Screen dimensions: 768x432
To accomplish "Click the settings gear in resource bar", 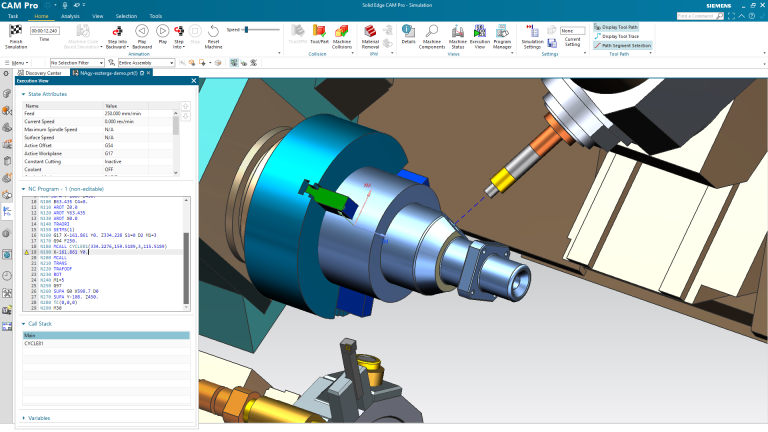I will 6,73.
